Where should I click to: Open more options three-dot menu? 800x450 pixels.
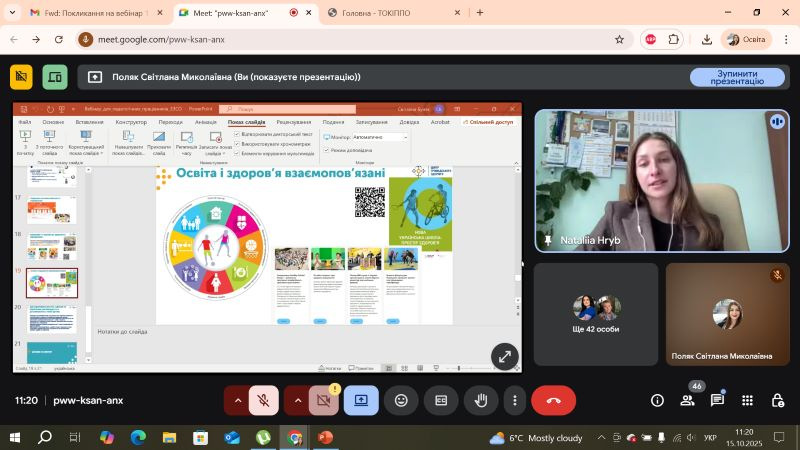(515, 400)
